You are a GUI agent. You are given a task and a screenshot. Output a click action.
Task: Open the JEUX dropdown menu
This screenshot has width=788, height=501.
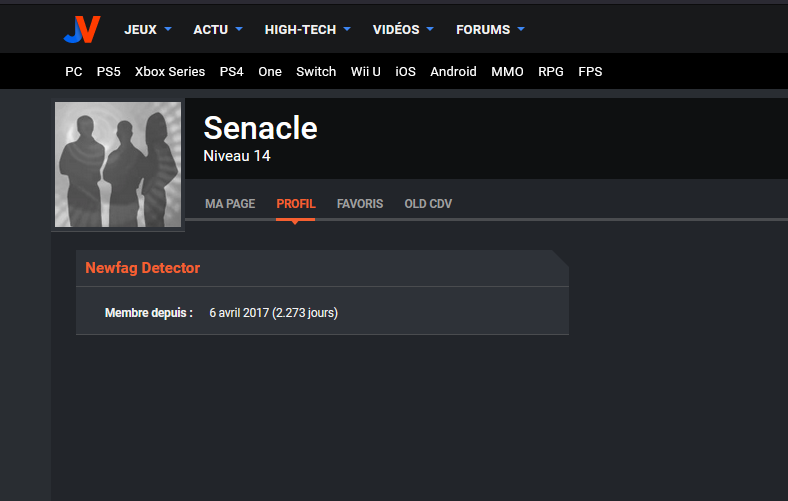148,30
